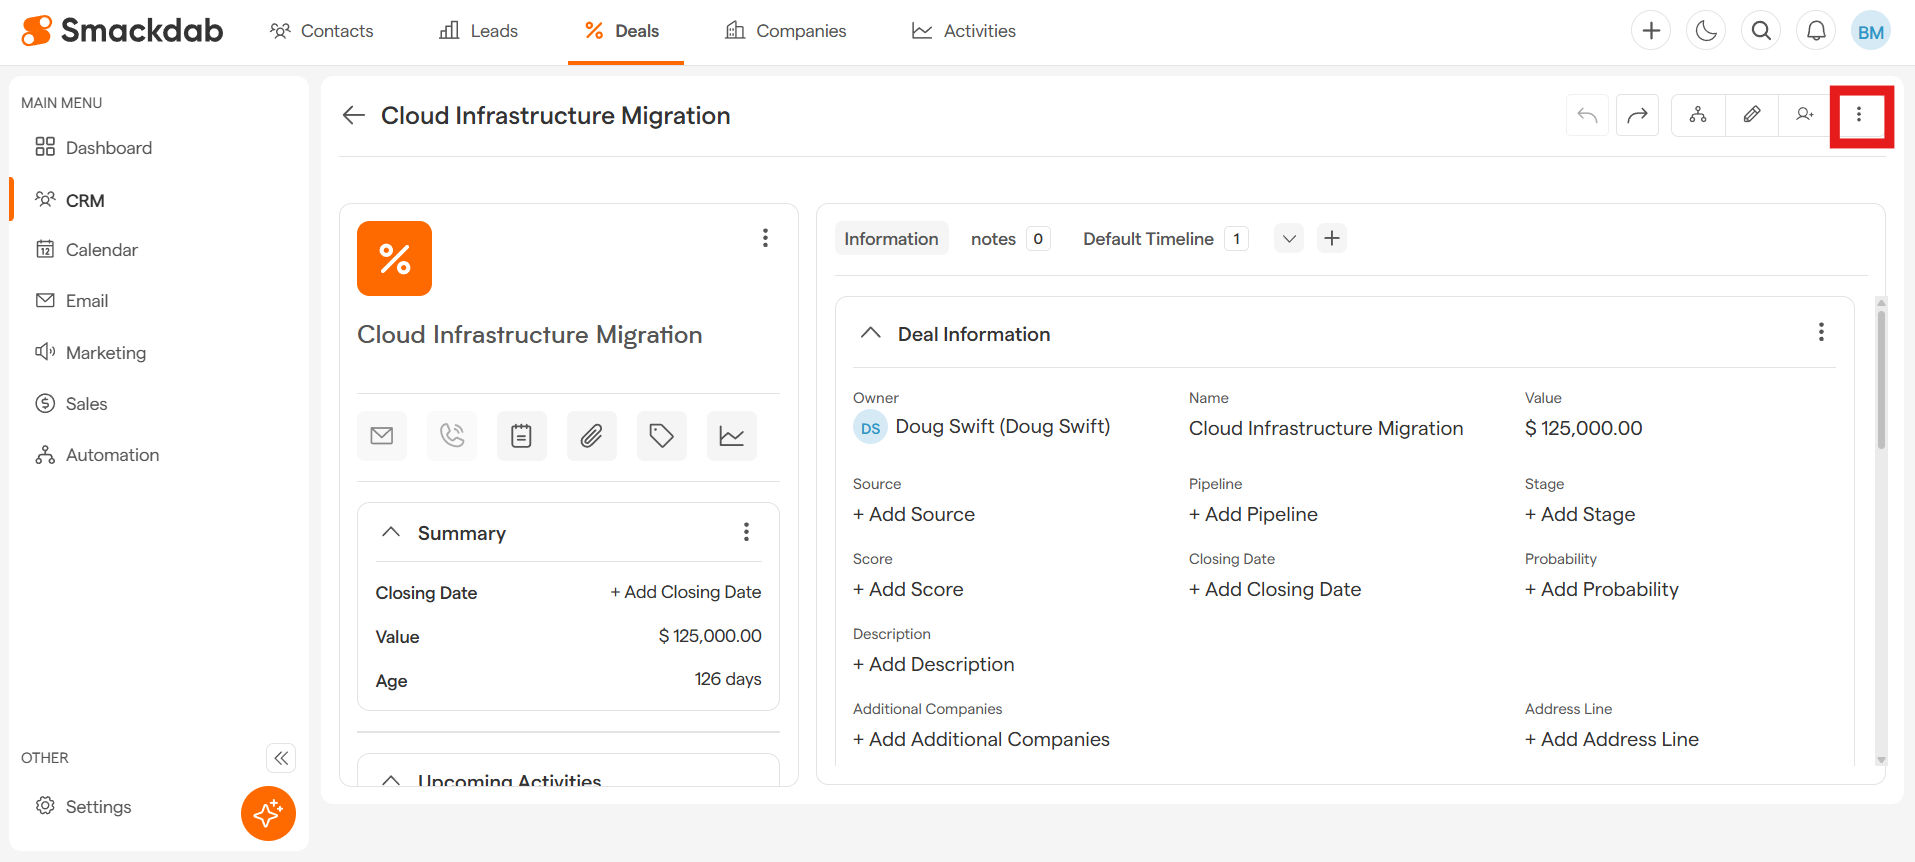Collapse the Deal Information section
Viewport: 1915px width, 862px height.
click(x=871, y=333)
